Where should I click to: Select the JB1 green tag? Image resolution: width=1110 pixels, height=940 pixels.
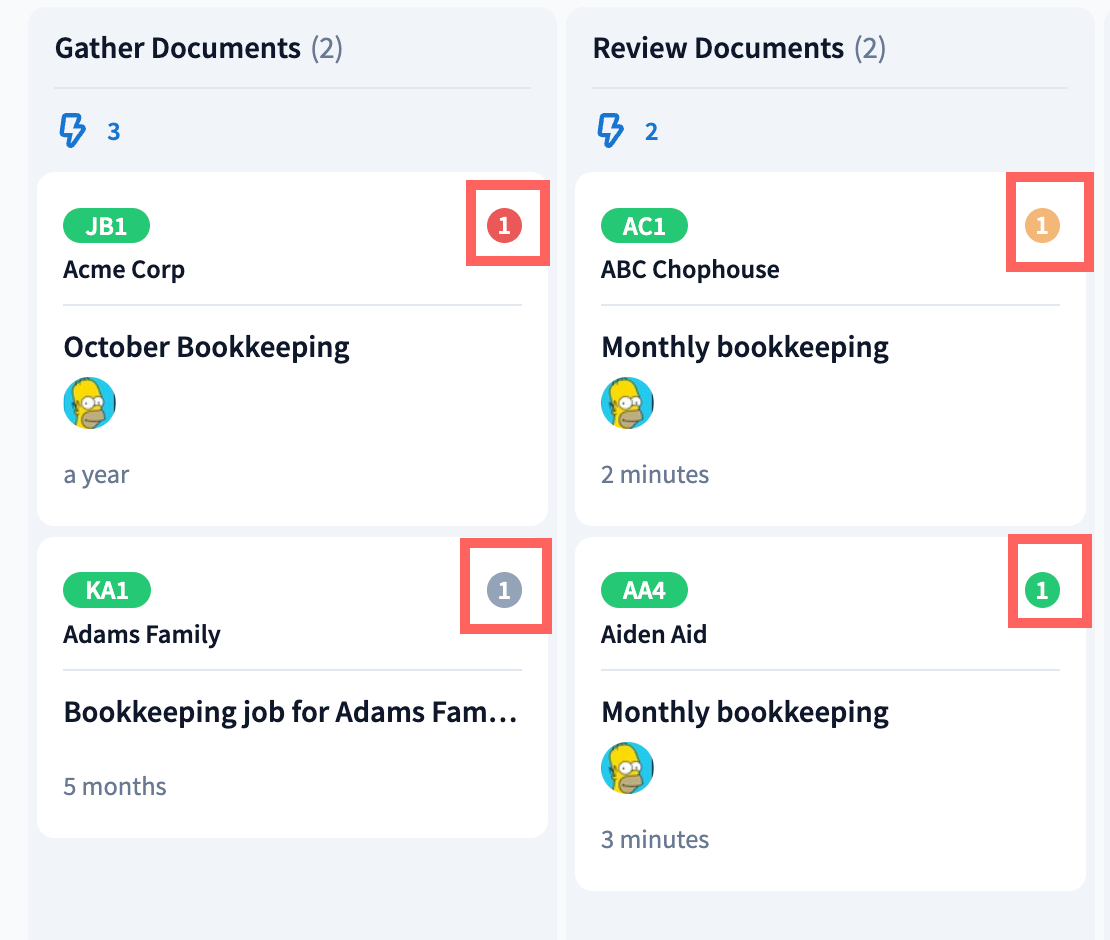point(106,226)
